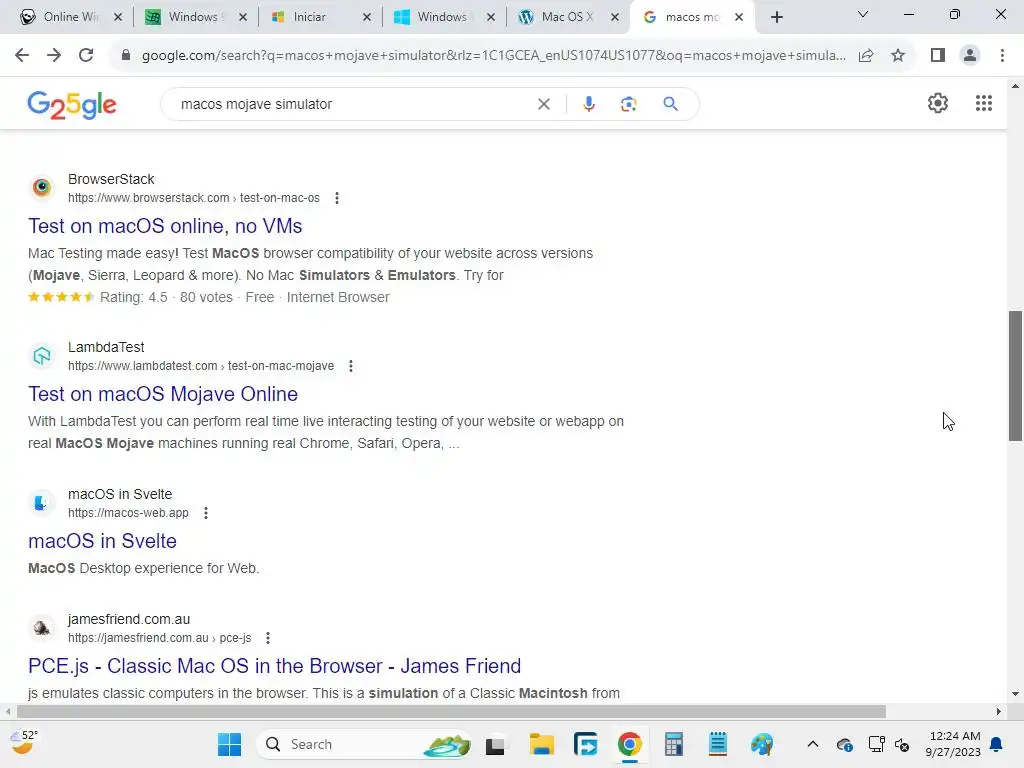Open more options for macOS in Svelte result

point(206,513)
